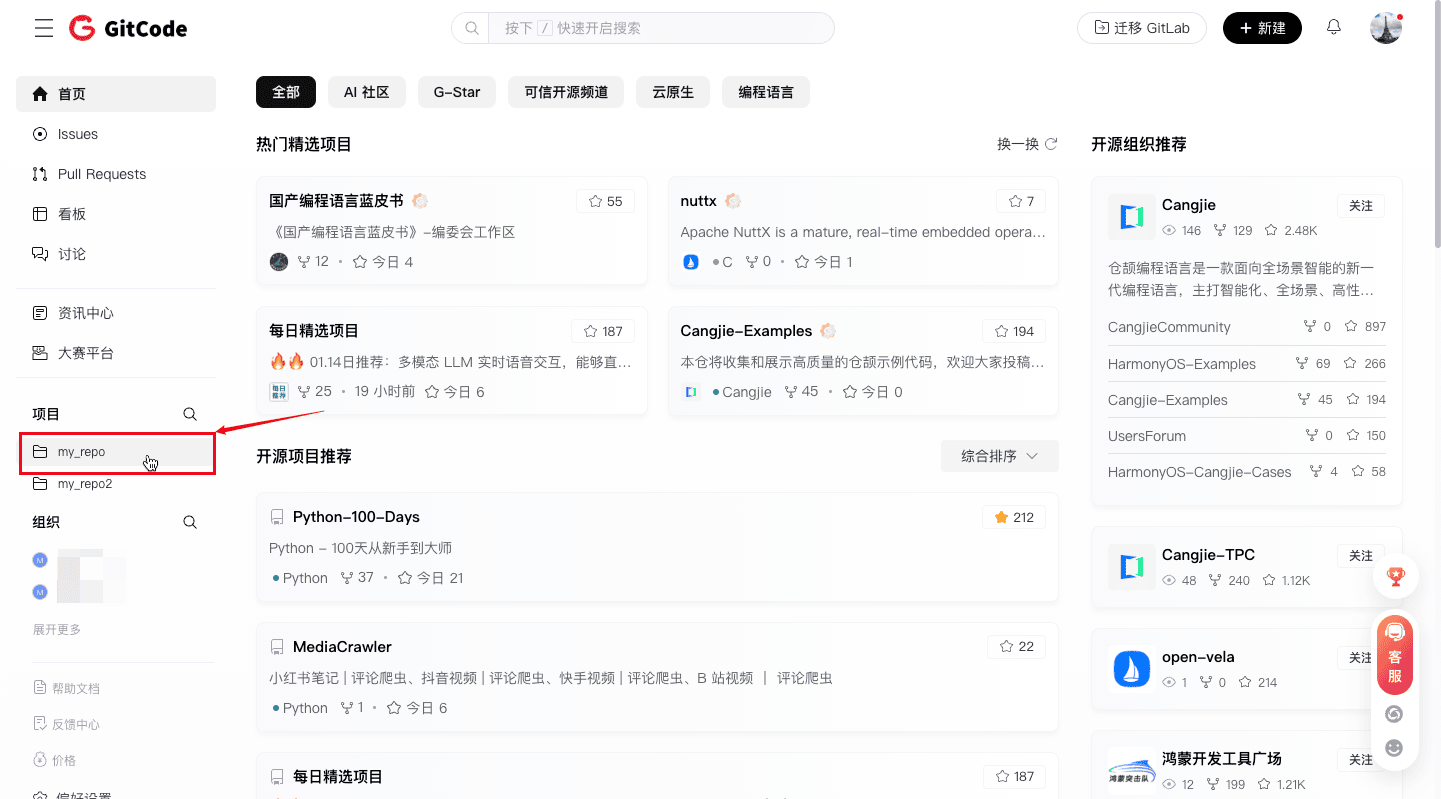
Task: Click the 迁移 GitLab button
Action: point(1141,28)
